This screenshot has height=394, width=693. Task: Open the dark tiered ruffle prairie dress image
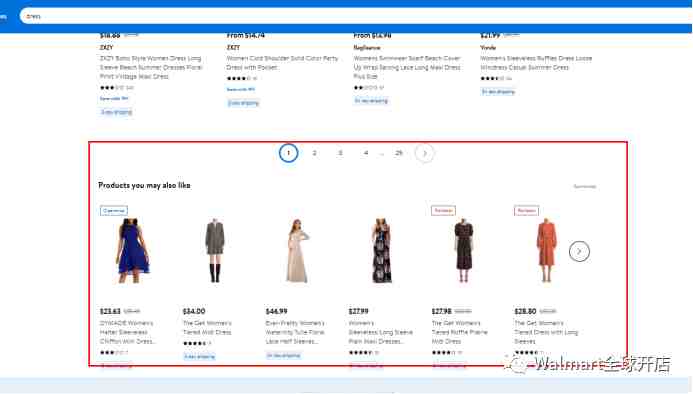(464, 250)
